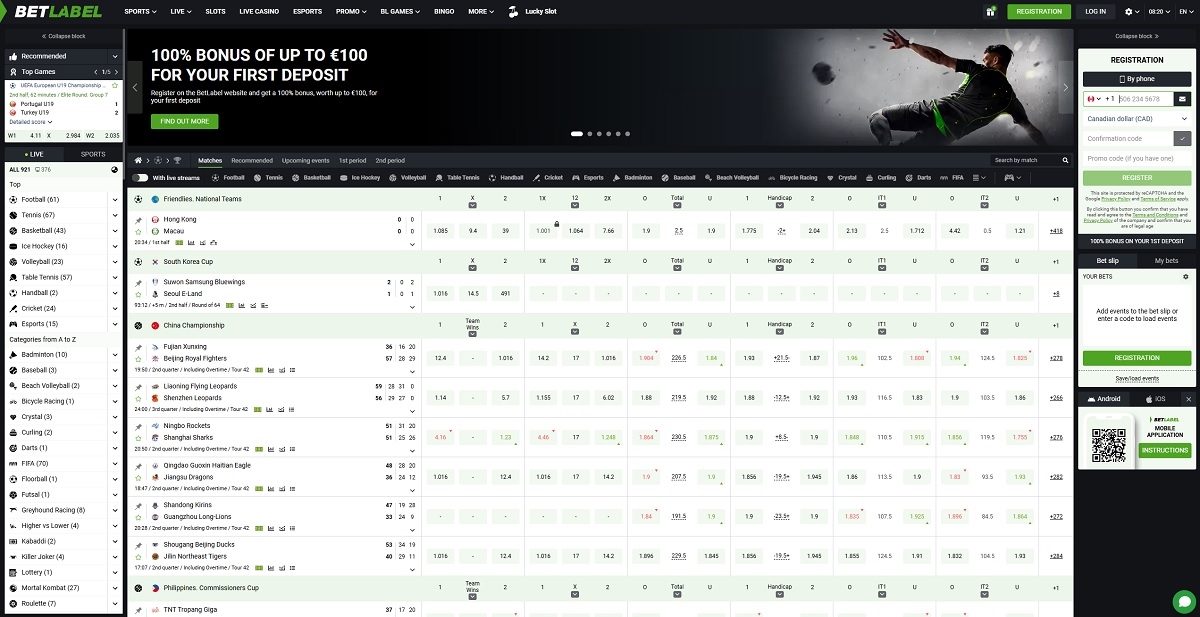Open the LIVE CASINO menu item
Viewport: 1200px width, 617px height.
pos(261,11)
